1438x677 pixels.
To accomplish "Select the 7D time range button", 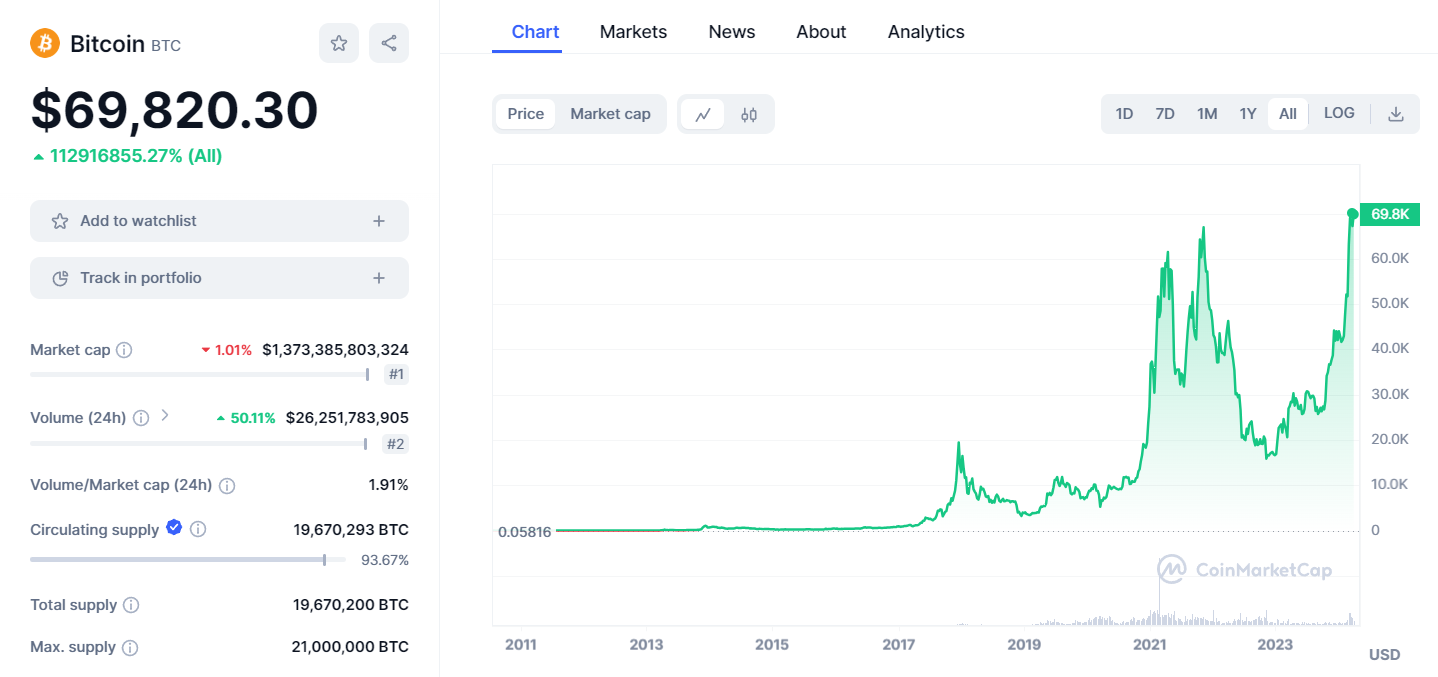I will click(1165, 114).
